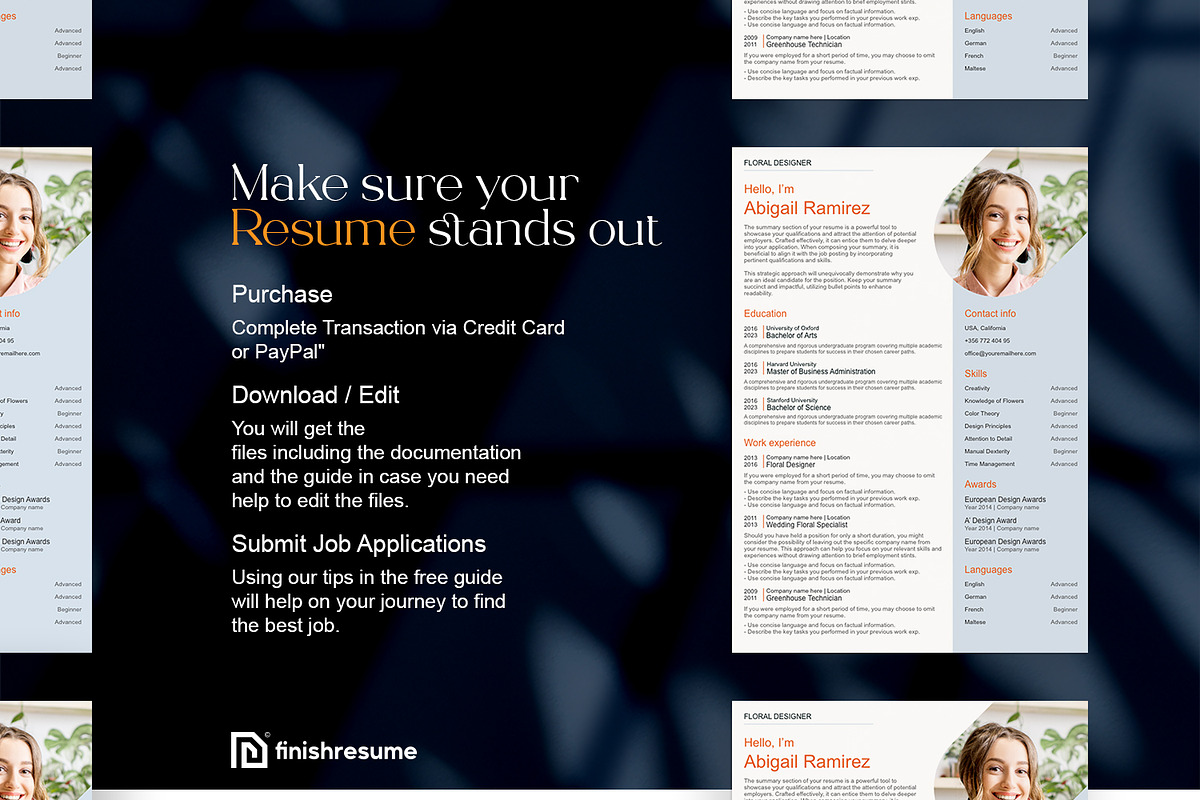
Task: Click Knowledge of Flowers skill in central resume
Action: pyautogui.click(x=994, y=401)
